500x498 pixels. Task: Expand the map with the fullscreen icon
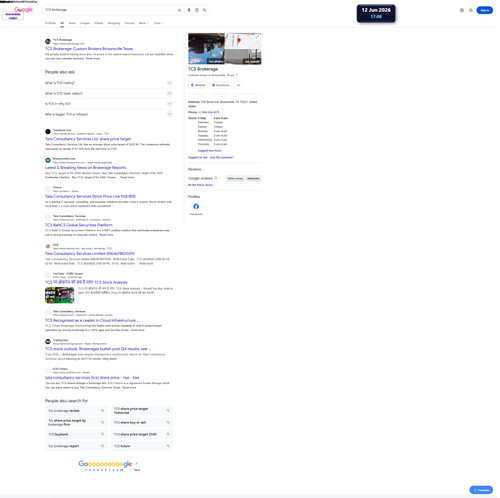pyautogui.click(x=257, y=37)
